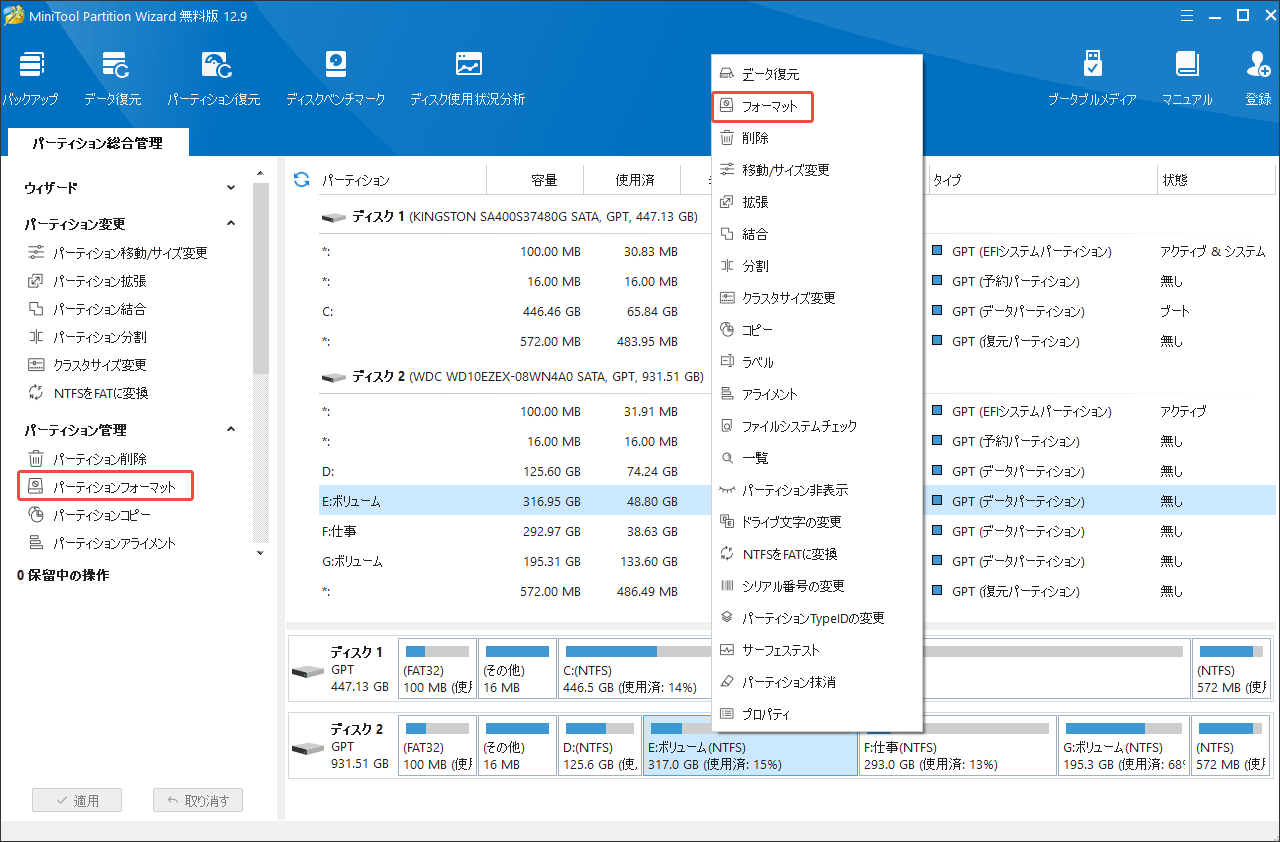Click the 使用済 column header
The image size is (1280, 842).
634,180
